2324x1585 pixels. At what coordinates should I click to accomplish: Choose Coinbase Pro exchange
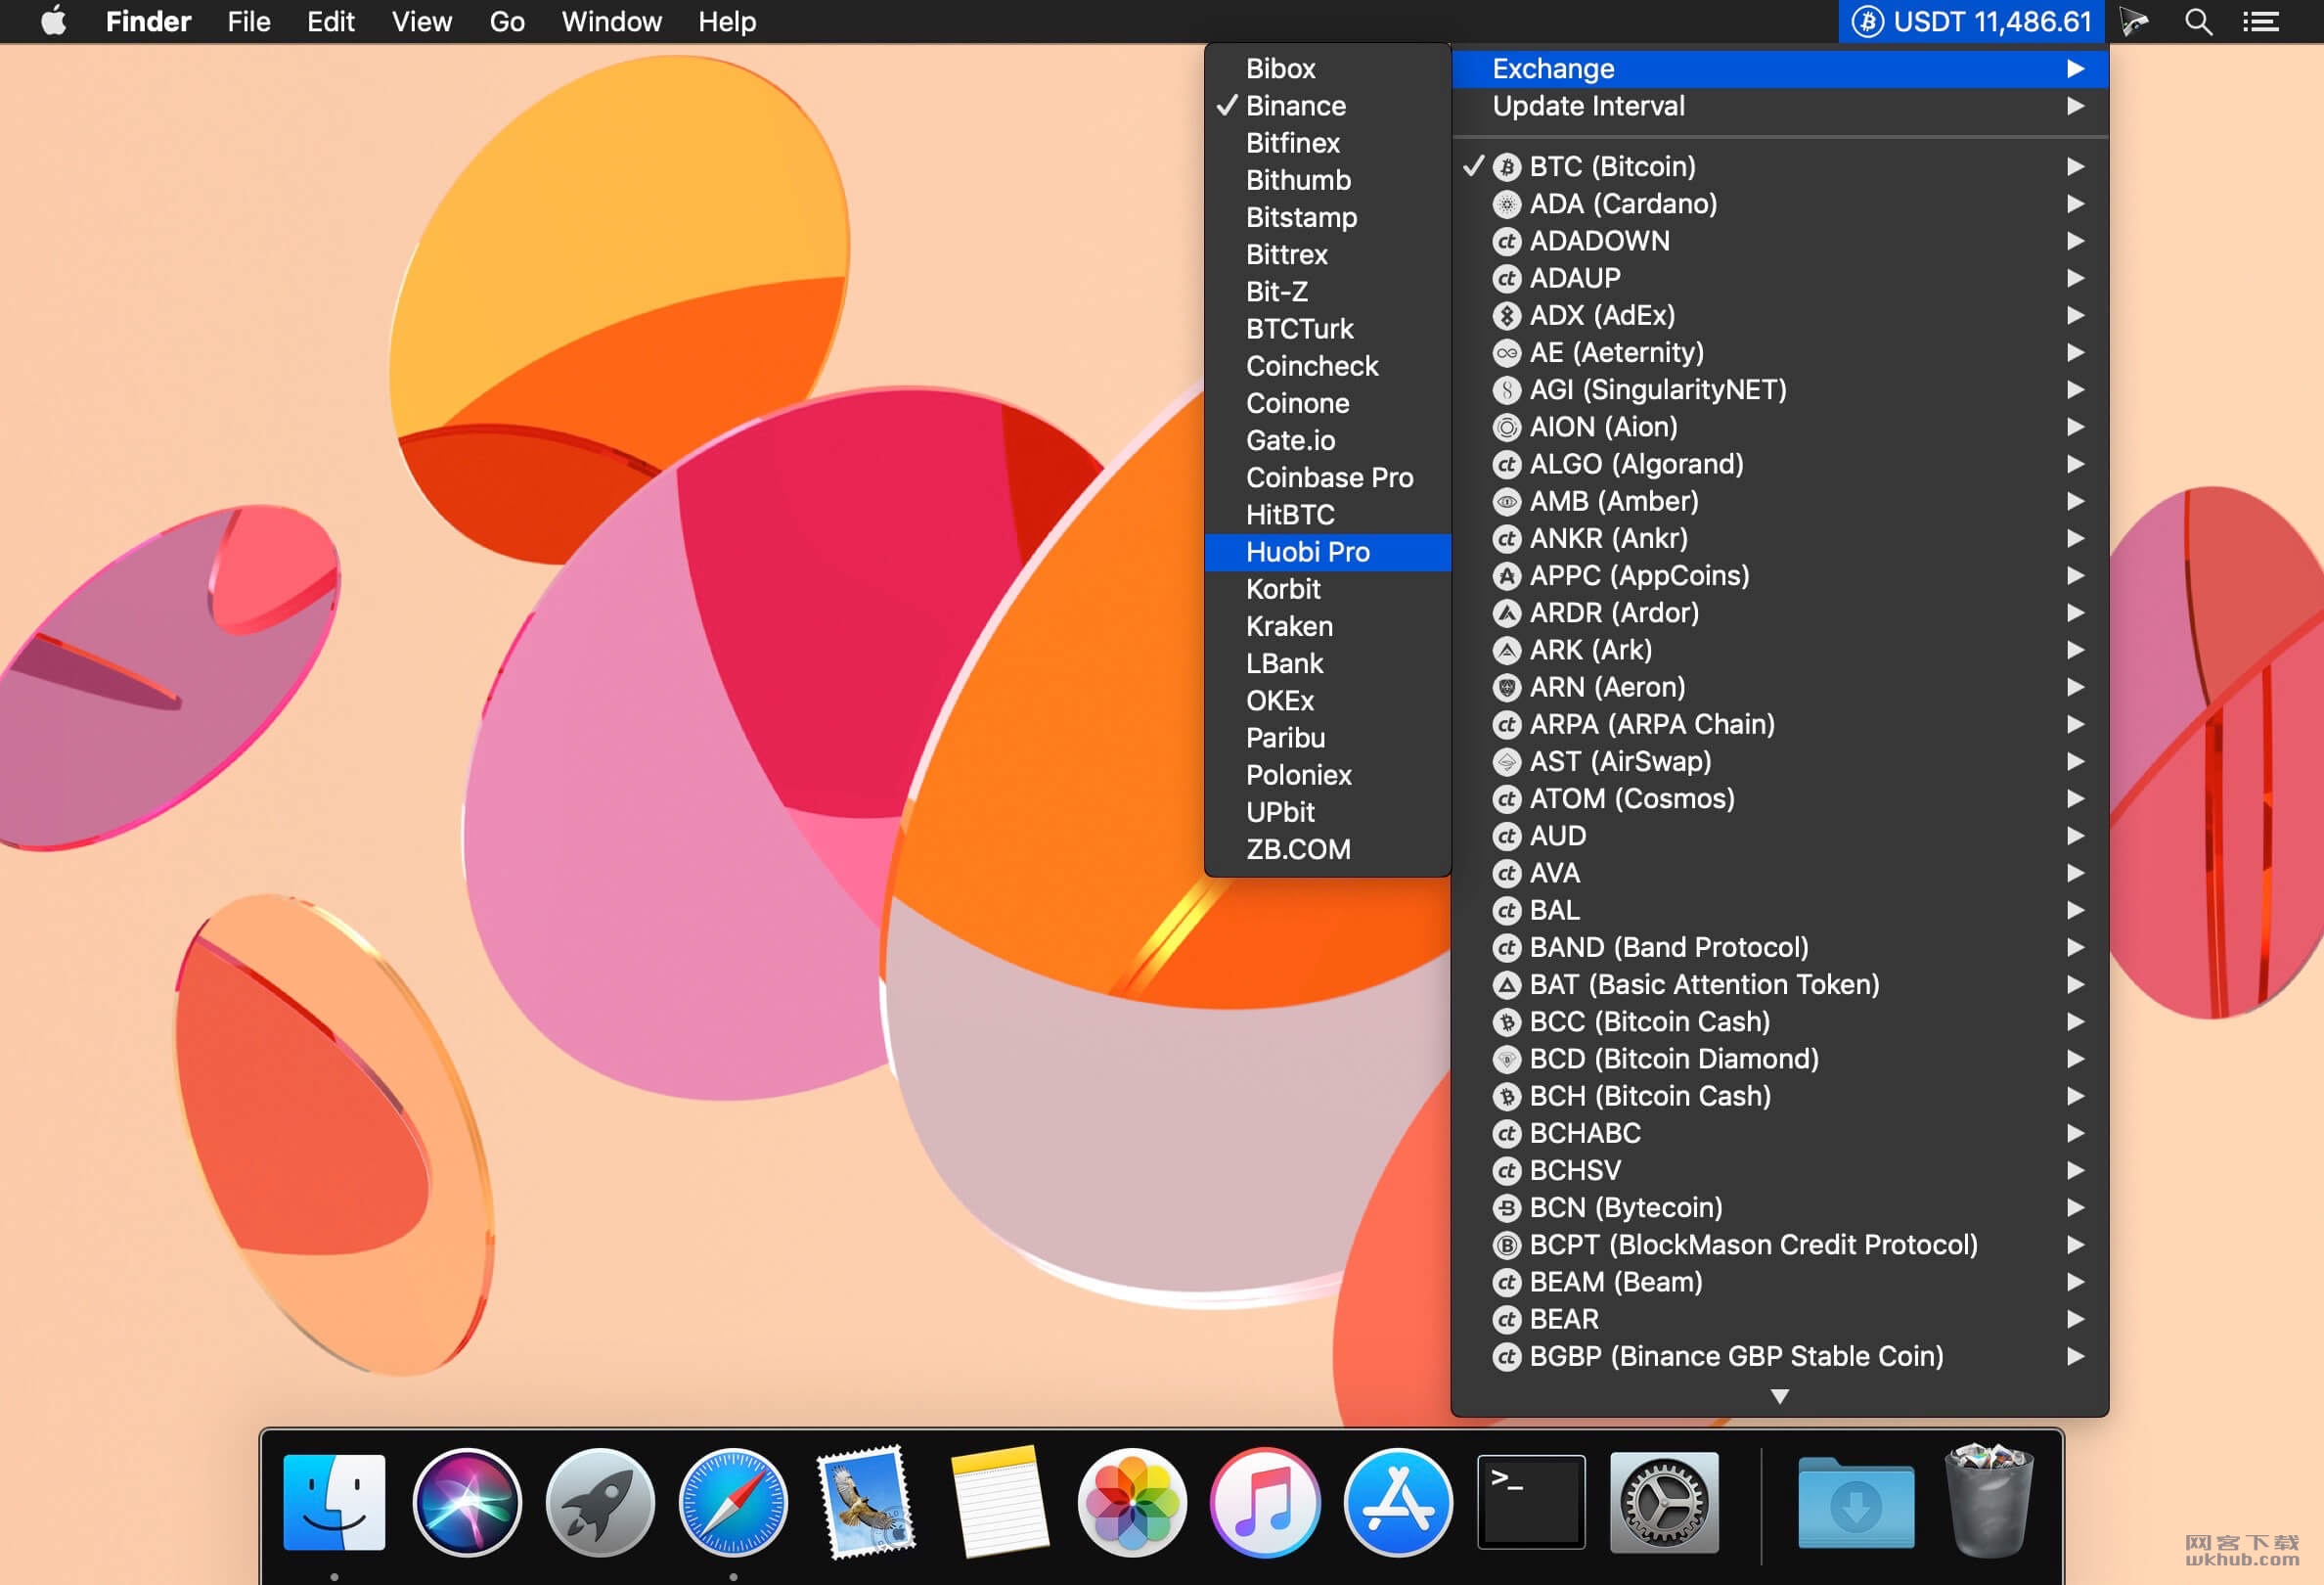click(x=1328, y=478)
